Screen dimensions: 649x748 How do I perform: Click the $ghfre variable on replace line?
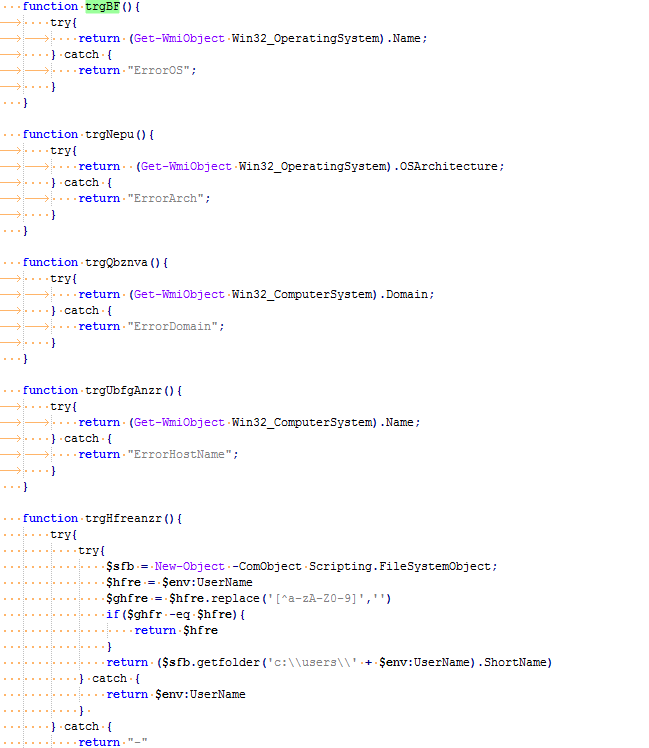[127, 598]
